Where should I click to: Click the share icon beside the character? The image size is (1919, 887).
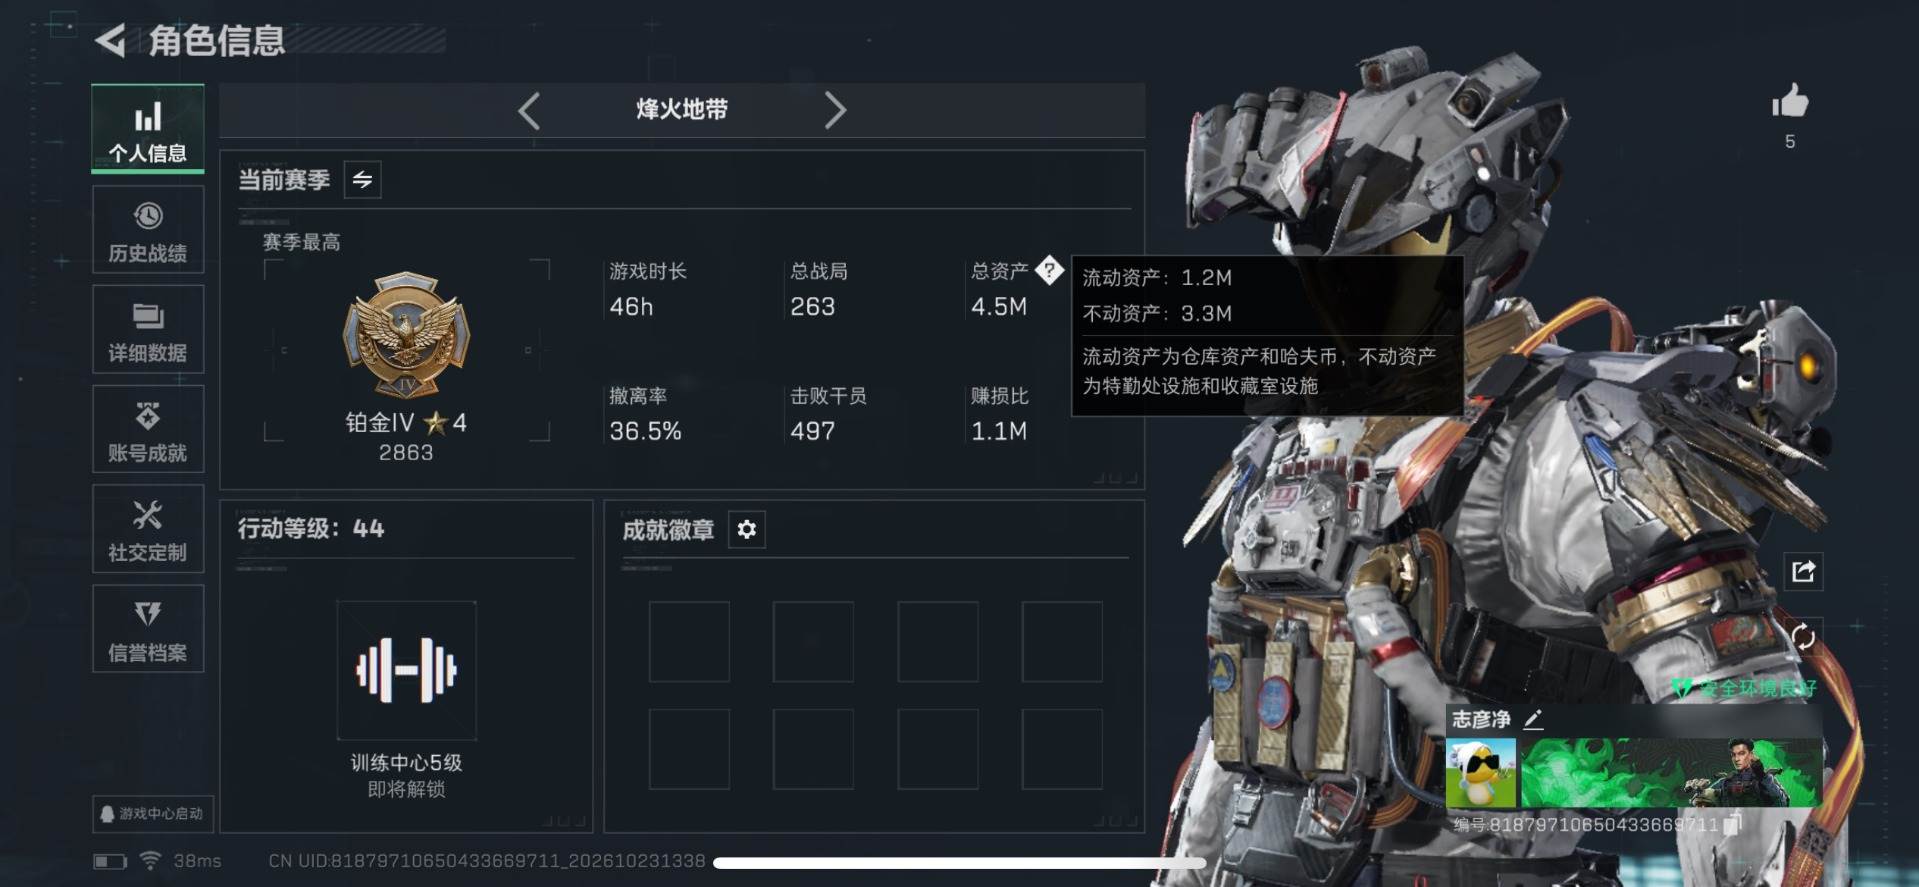[1803, 571]
